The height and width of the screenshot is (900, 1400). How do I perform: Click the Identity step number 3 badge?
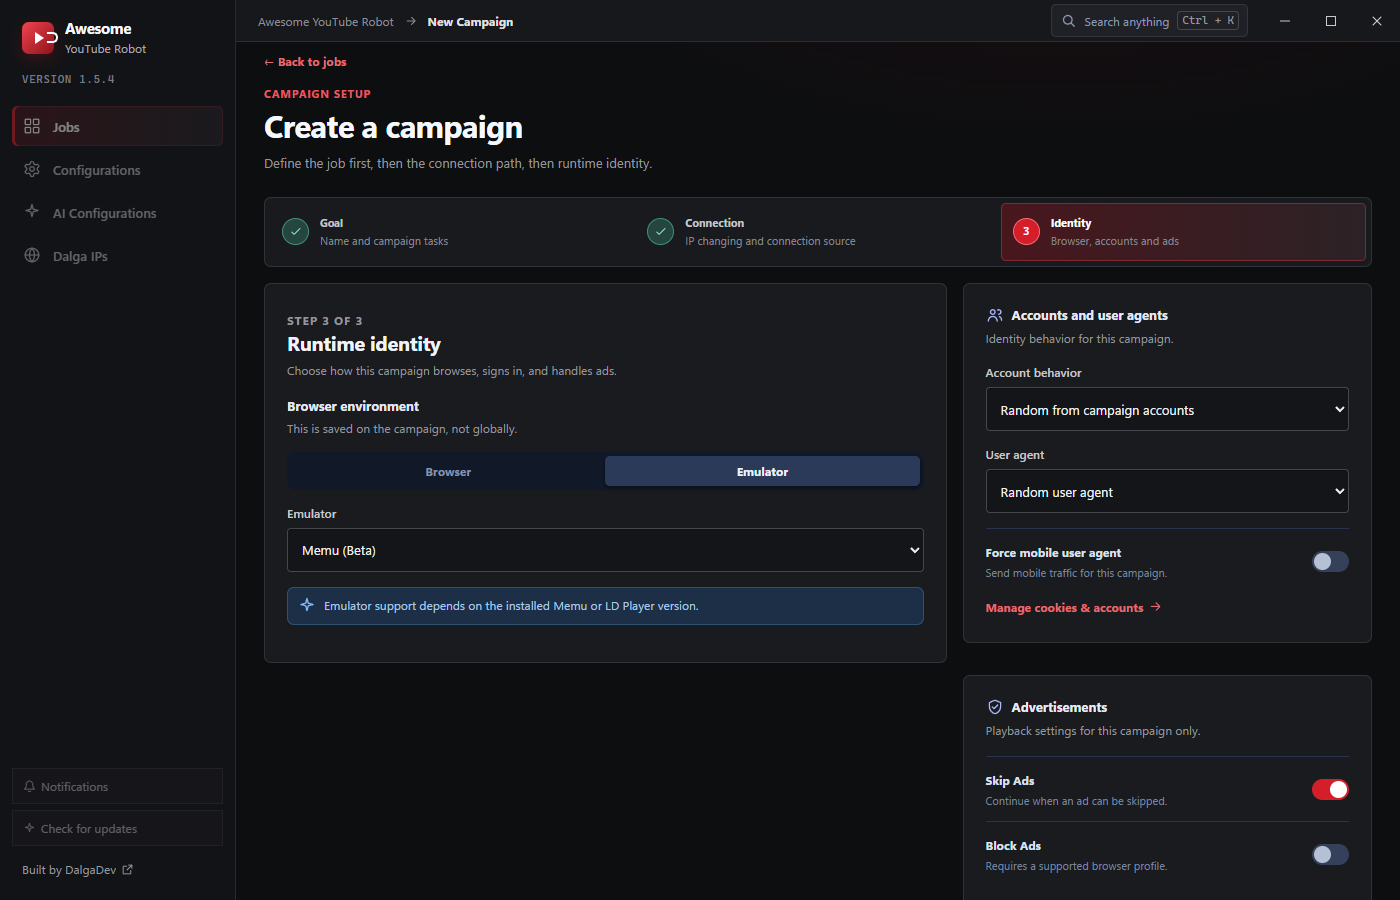pos(1026,232)
